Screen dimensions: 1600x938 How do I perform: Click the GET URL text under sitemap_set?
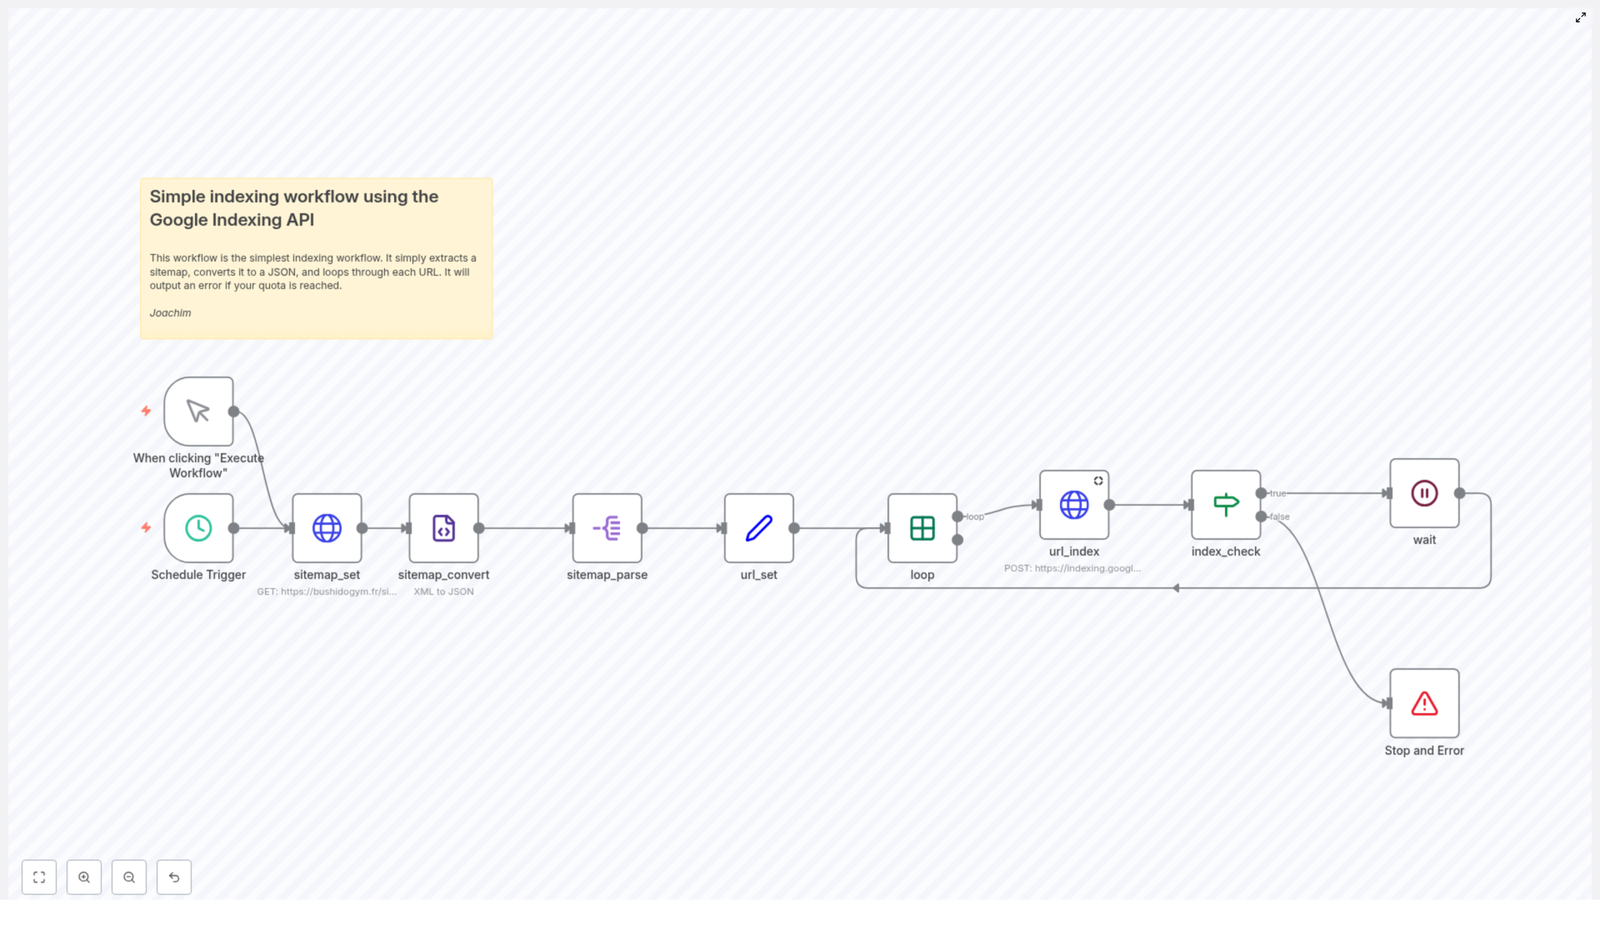pos(326,591)
